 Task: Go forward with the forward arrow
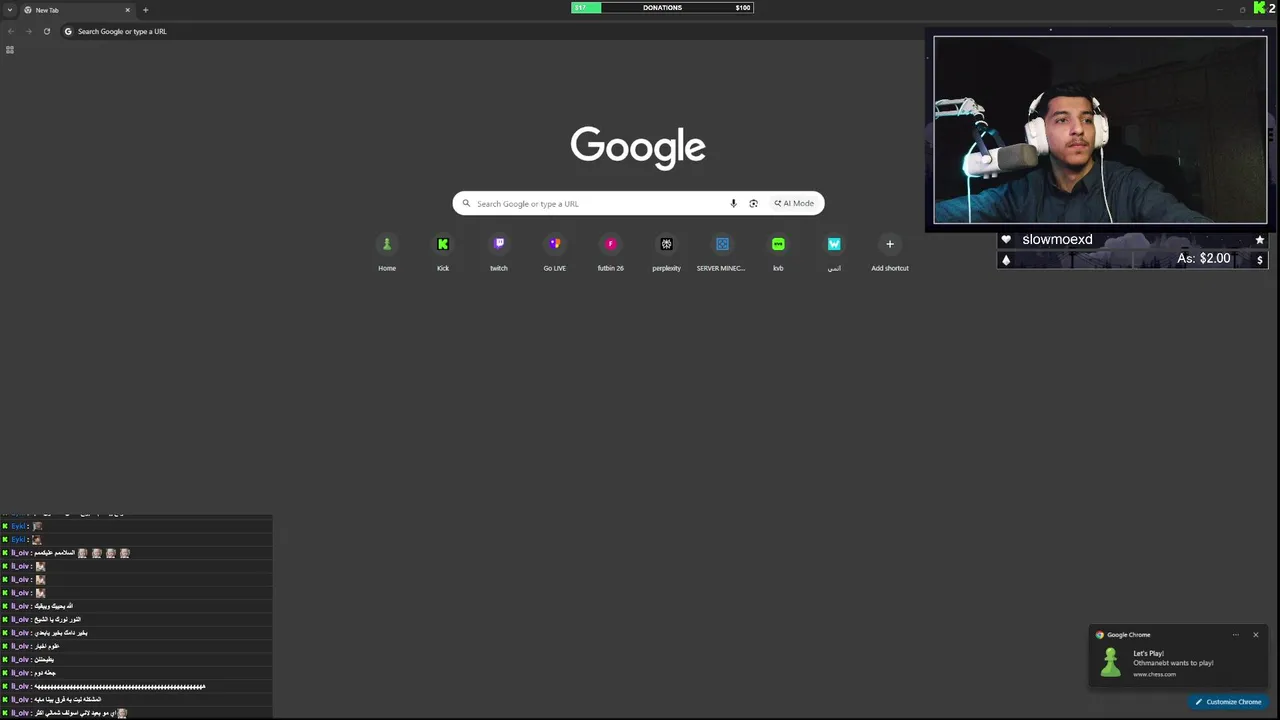point(28,31)
